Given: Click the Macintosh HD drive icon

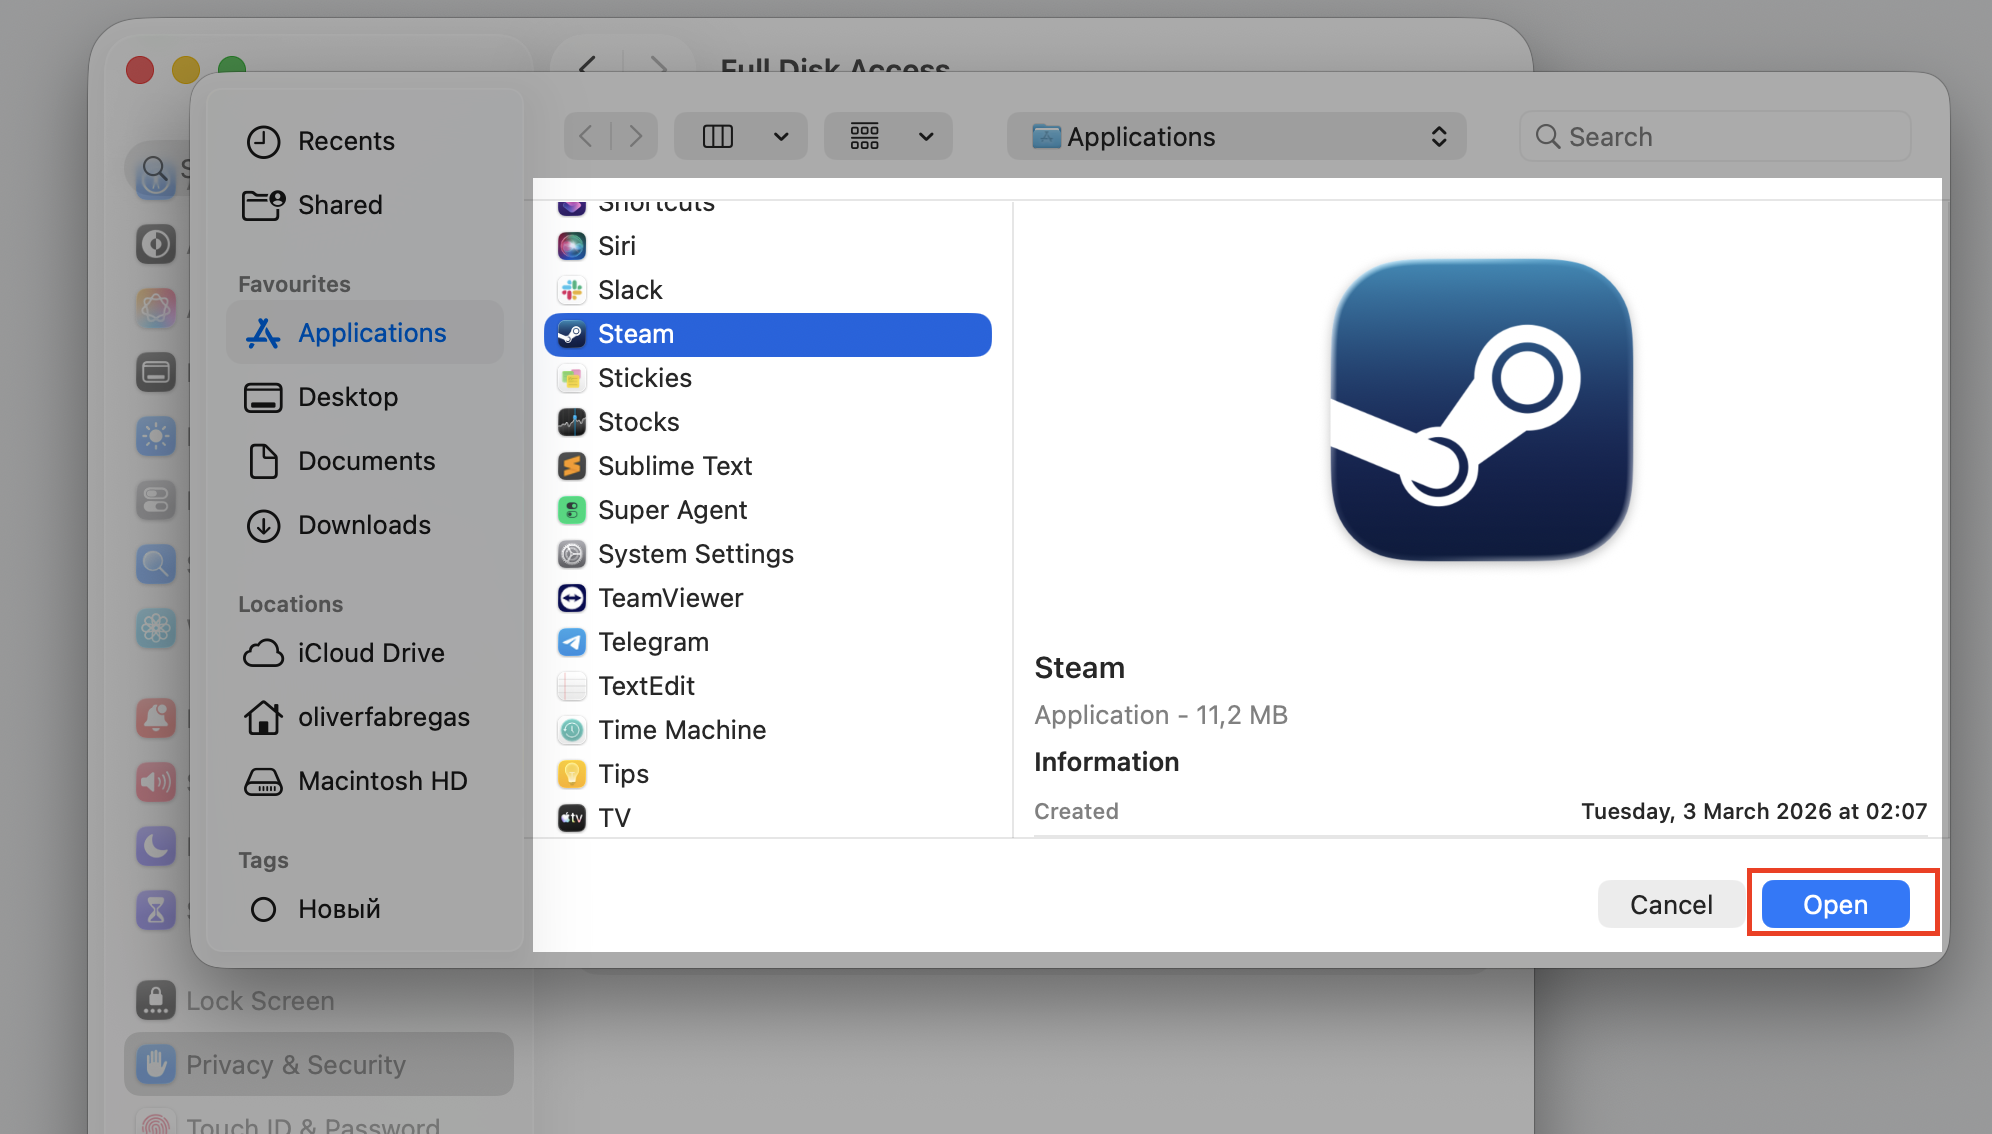Looking at the screenshot, I should pyautogui.click(x=263, y=781).
